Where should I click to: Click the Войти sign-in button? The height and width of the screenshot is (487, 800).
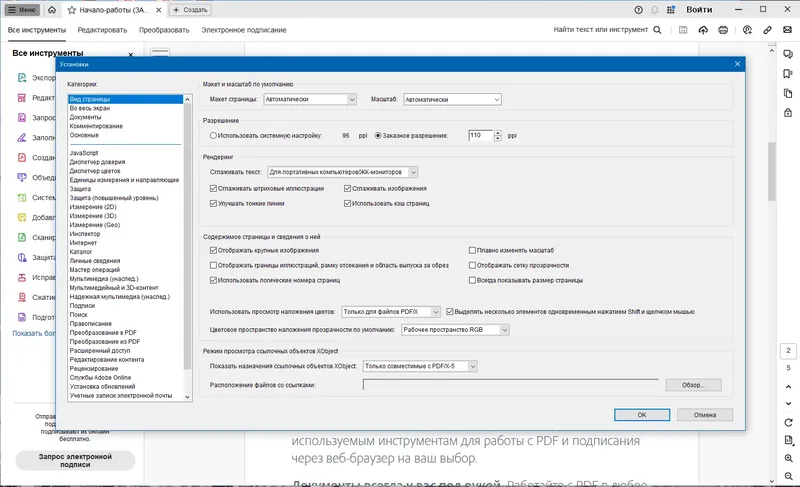point(699,10)
